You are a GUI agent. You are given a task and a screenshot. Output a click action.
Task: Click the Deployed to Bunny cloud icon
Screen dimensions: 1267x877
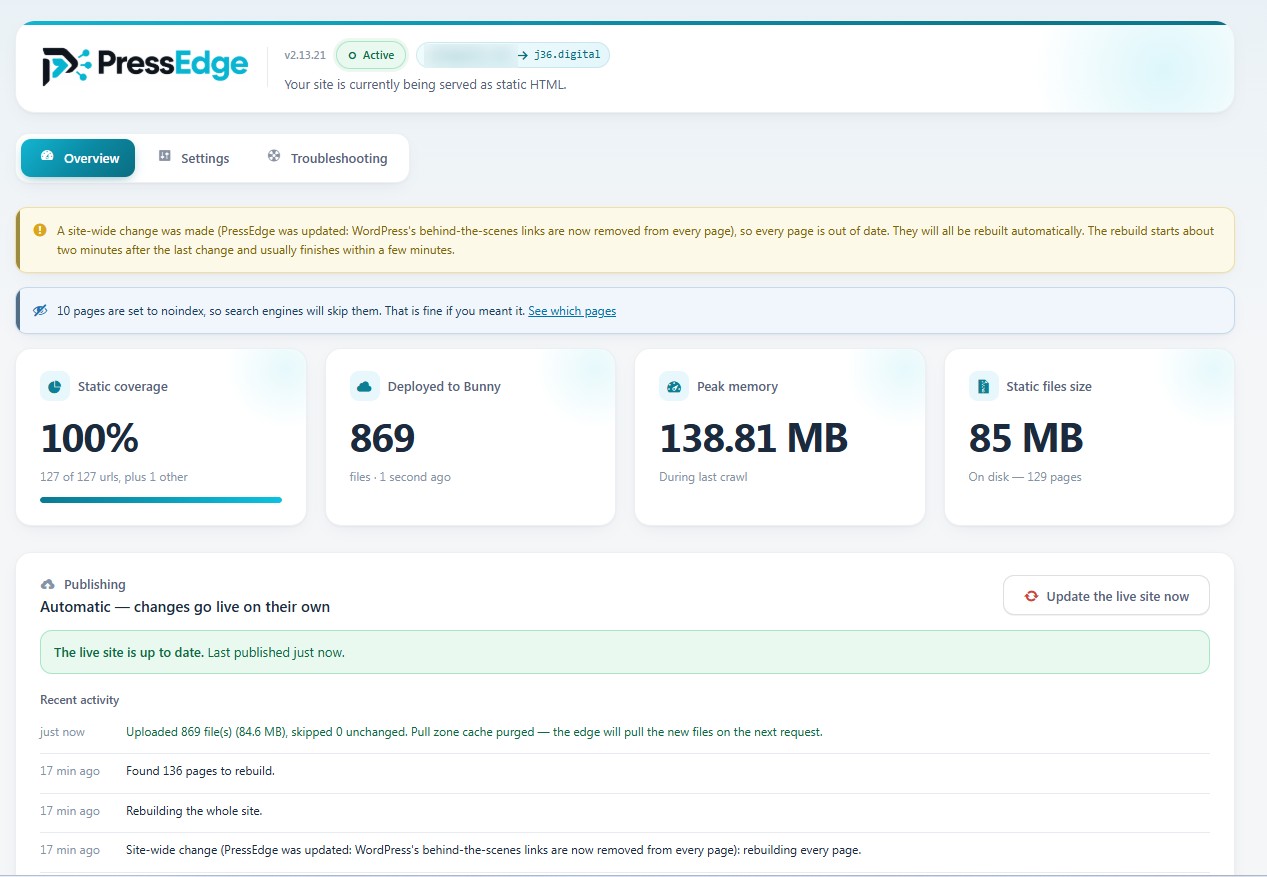pos(365,386)
